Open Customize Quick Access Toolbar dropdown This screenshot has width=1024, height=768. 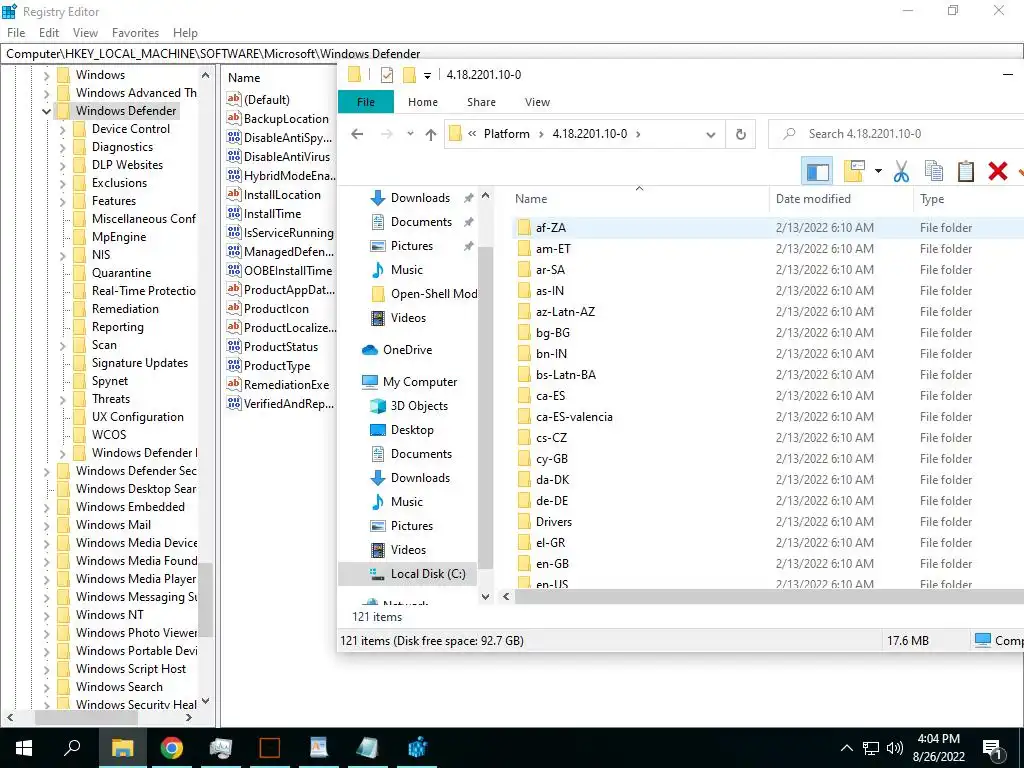point(427,76)
